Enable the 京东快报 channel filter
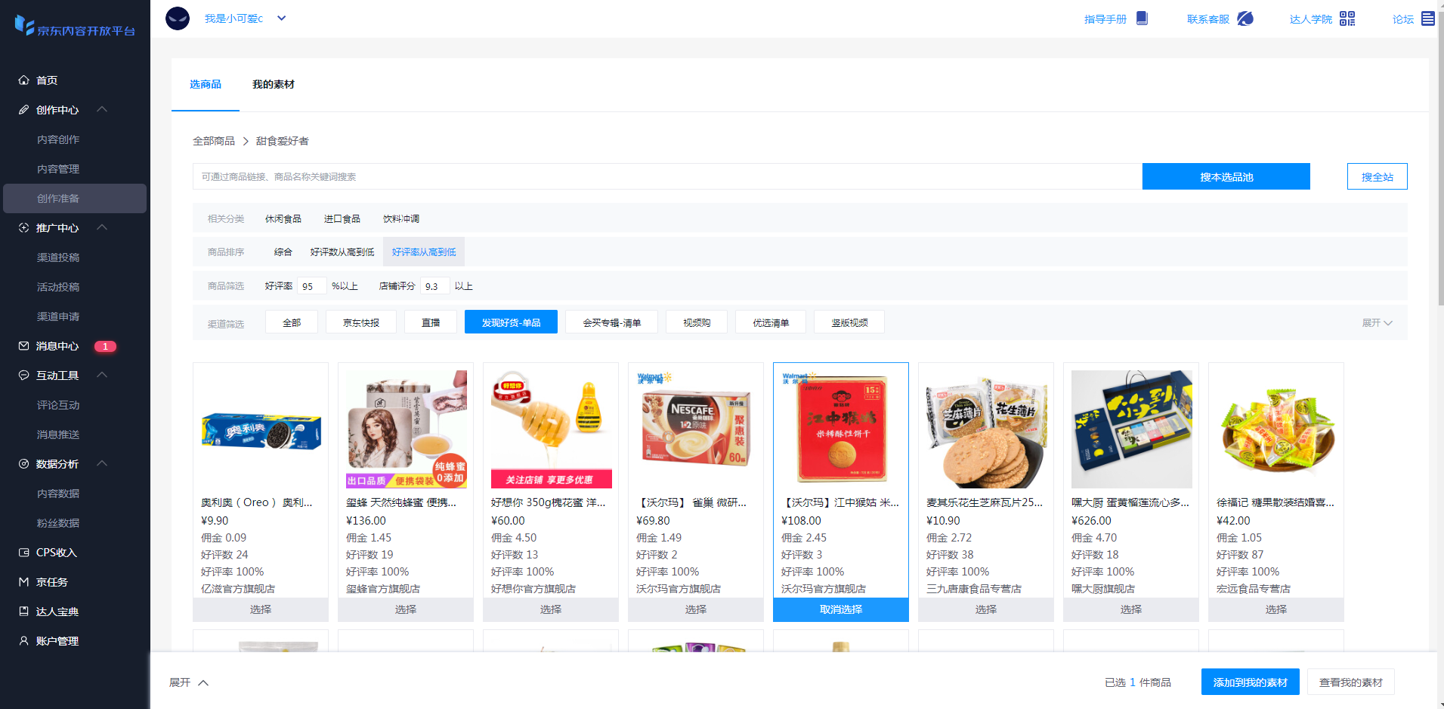1444x709 pixels. pyautogui.click(x=361, y=322)
